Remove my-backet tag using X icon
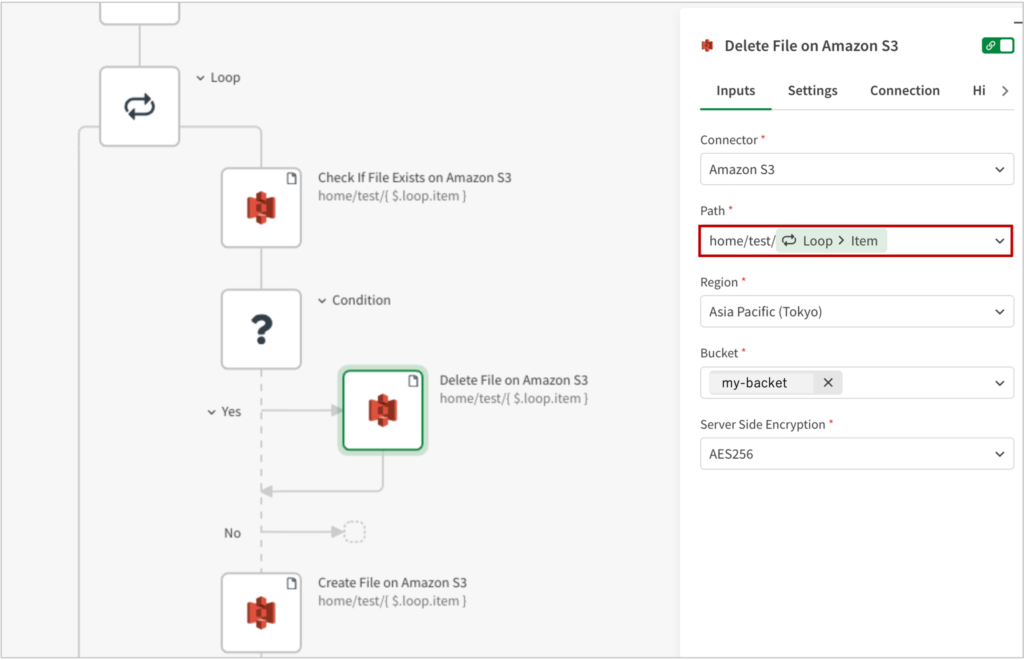 828,383
